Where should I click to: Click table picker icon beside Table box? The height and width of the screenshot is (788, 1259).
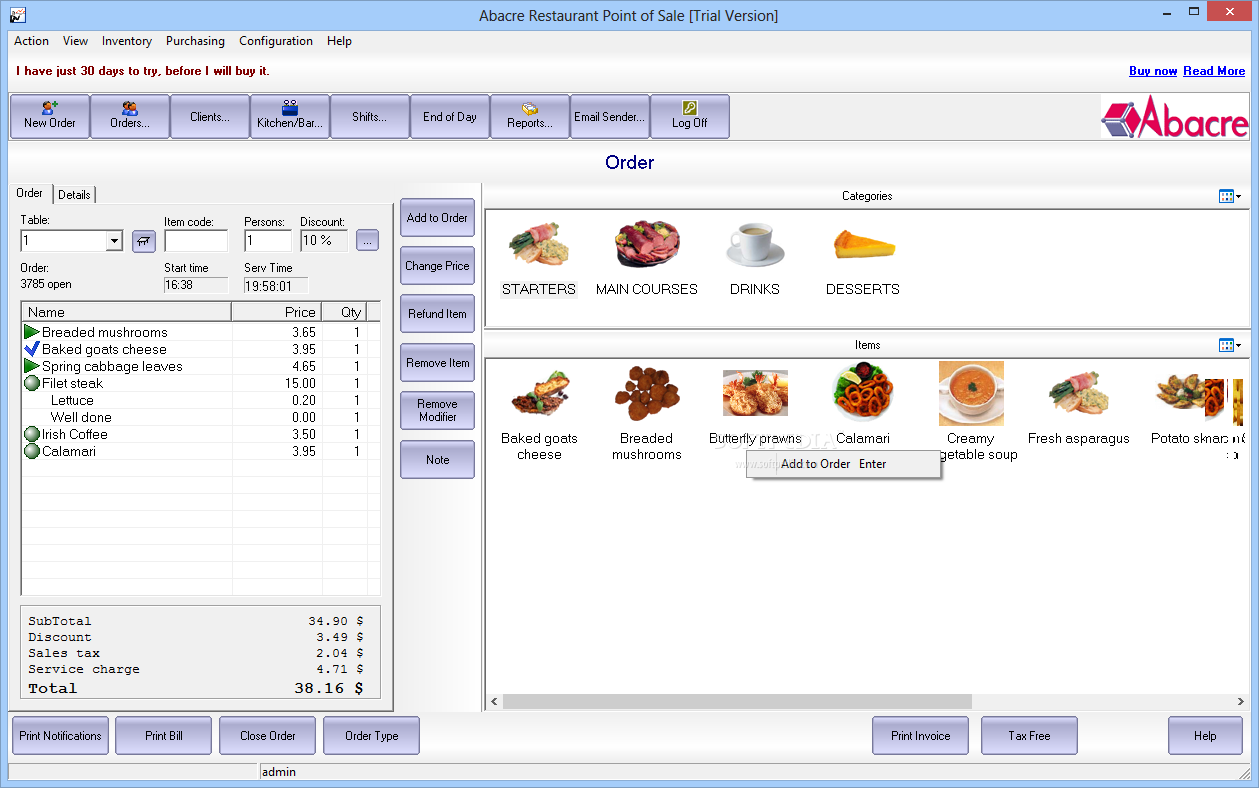pos(144,241)
